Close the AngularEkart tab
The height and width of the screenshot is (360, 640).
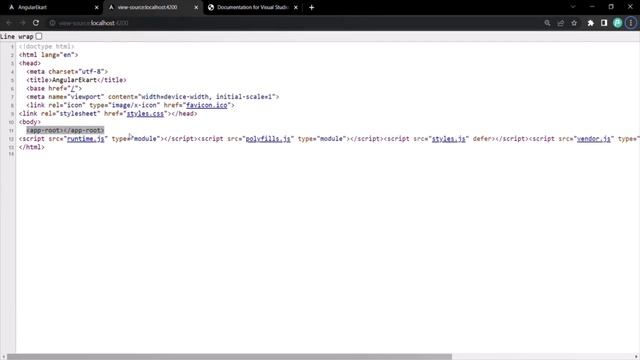click(96, 7)
